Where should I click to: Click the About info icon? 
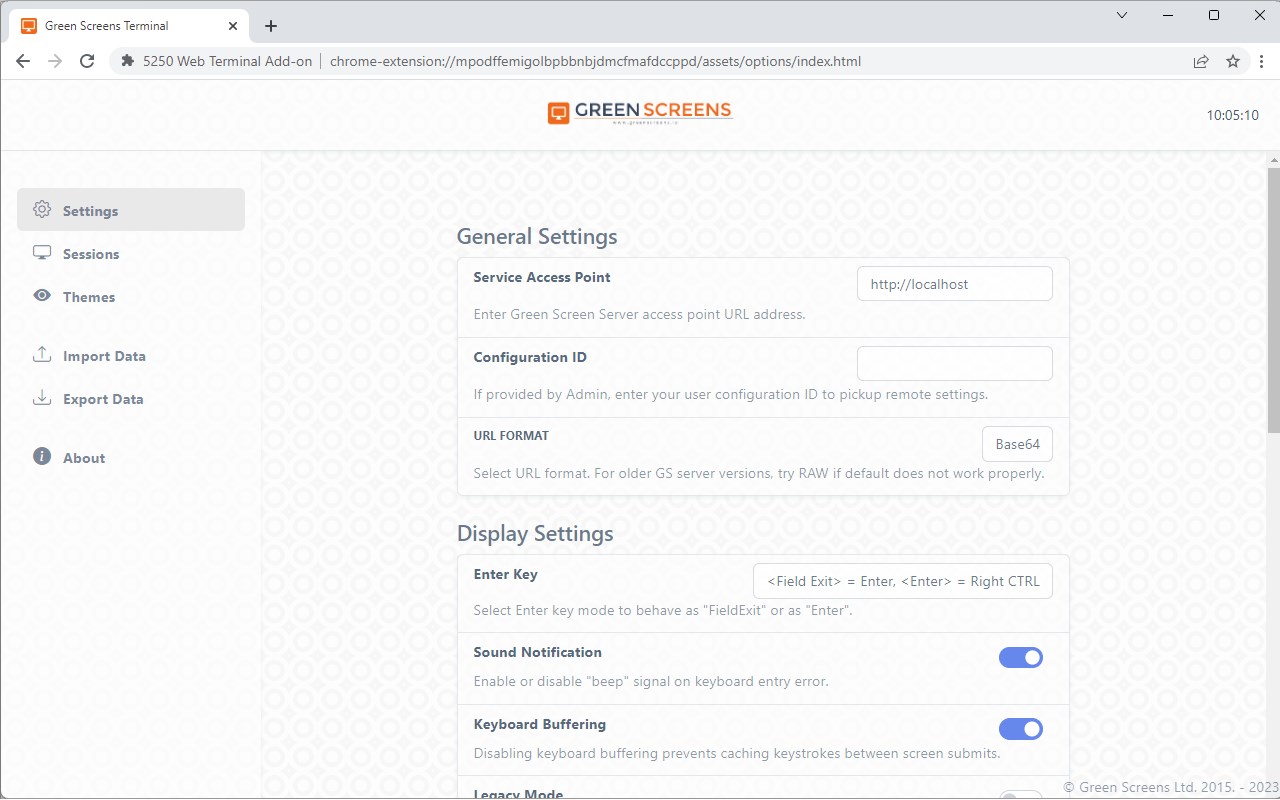[42, 457]
